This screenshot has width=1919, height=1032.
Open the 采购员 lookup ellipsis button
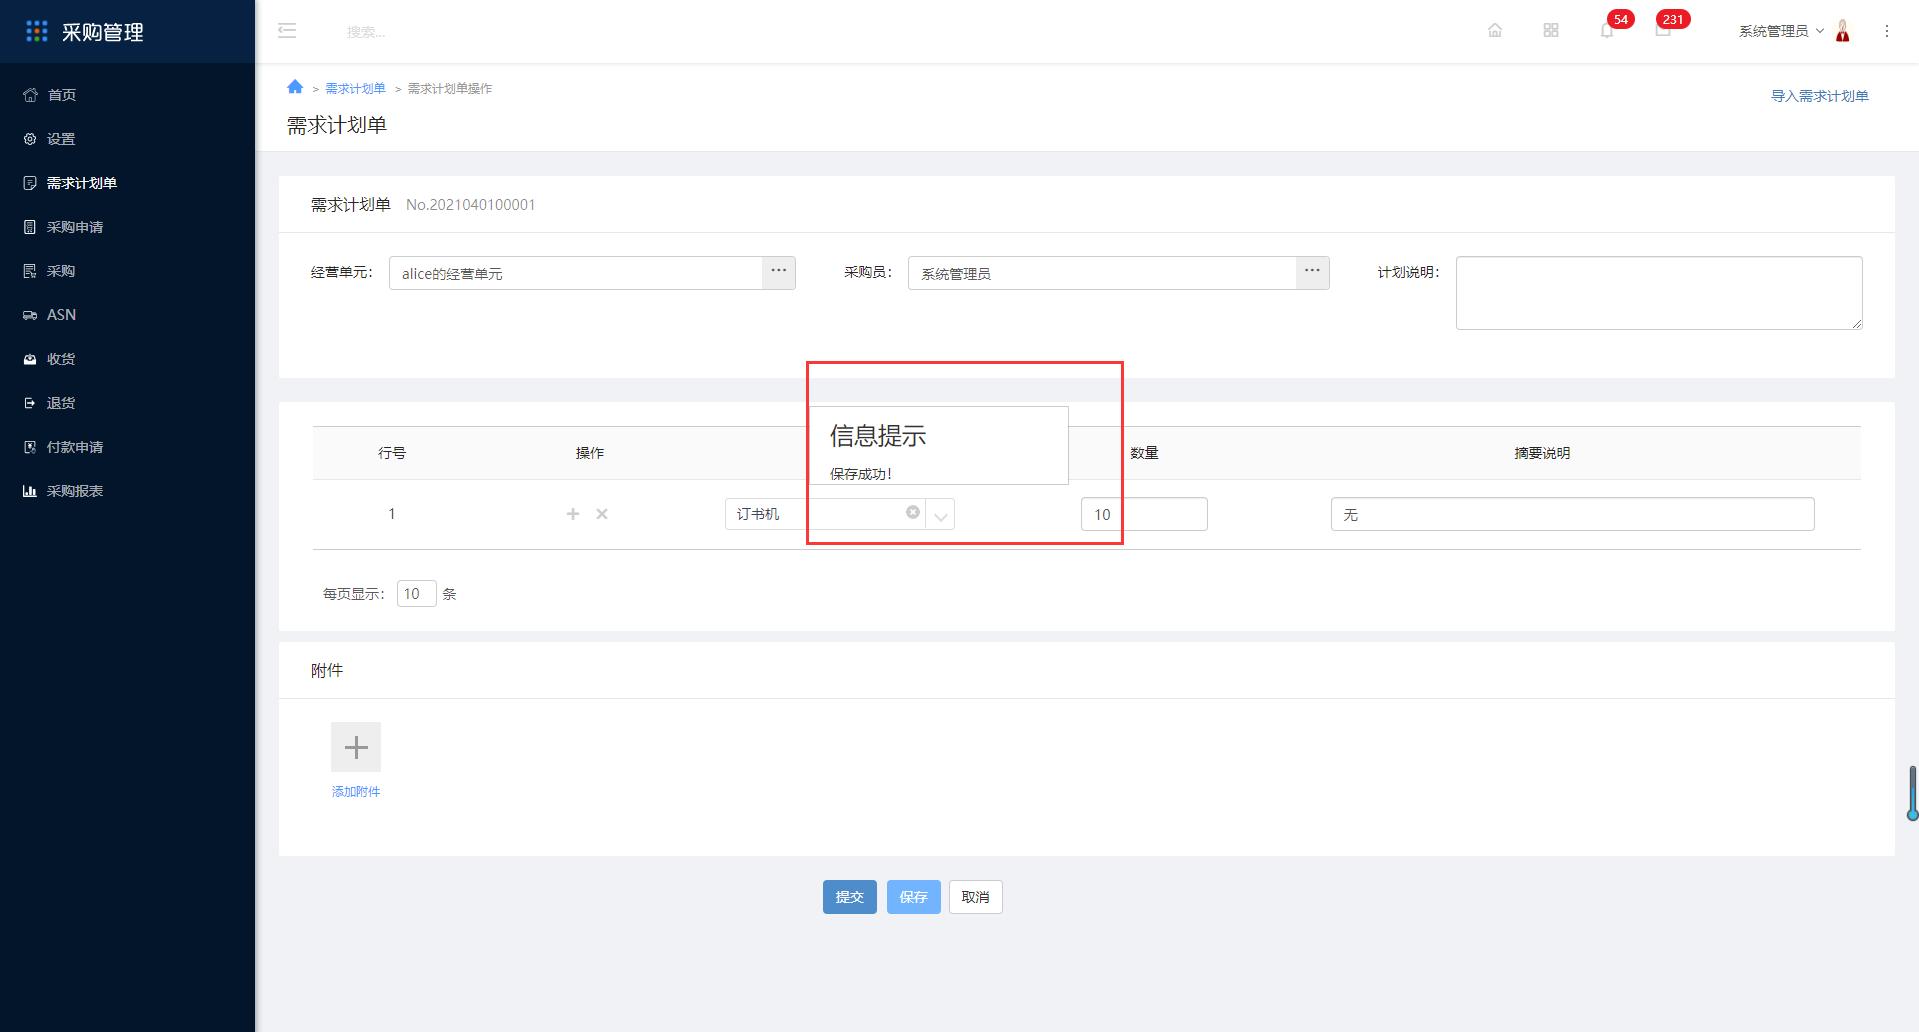coord(1313,272)
